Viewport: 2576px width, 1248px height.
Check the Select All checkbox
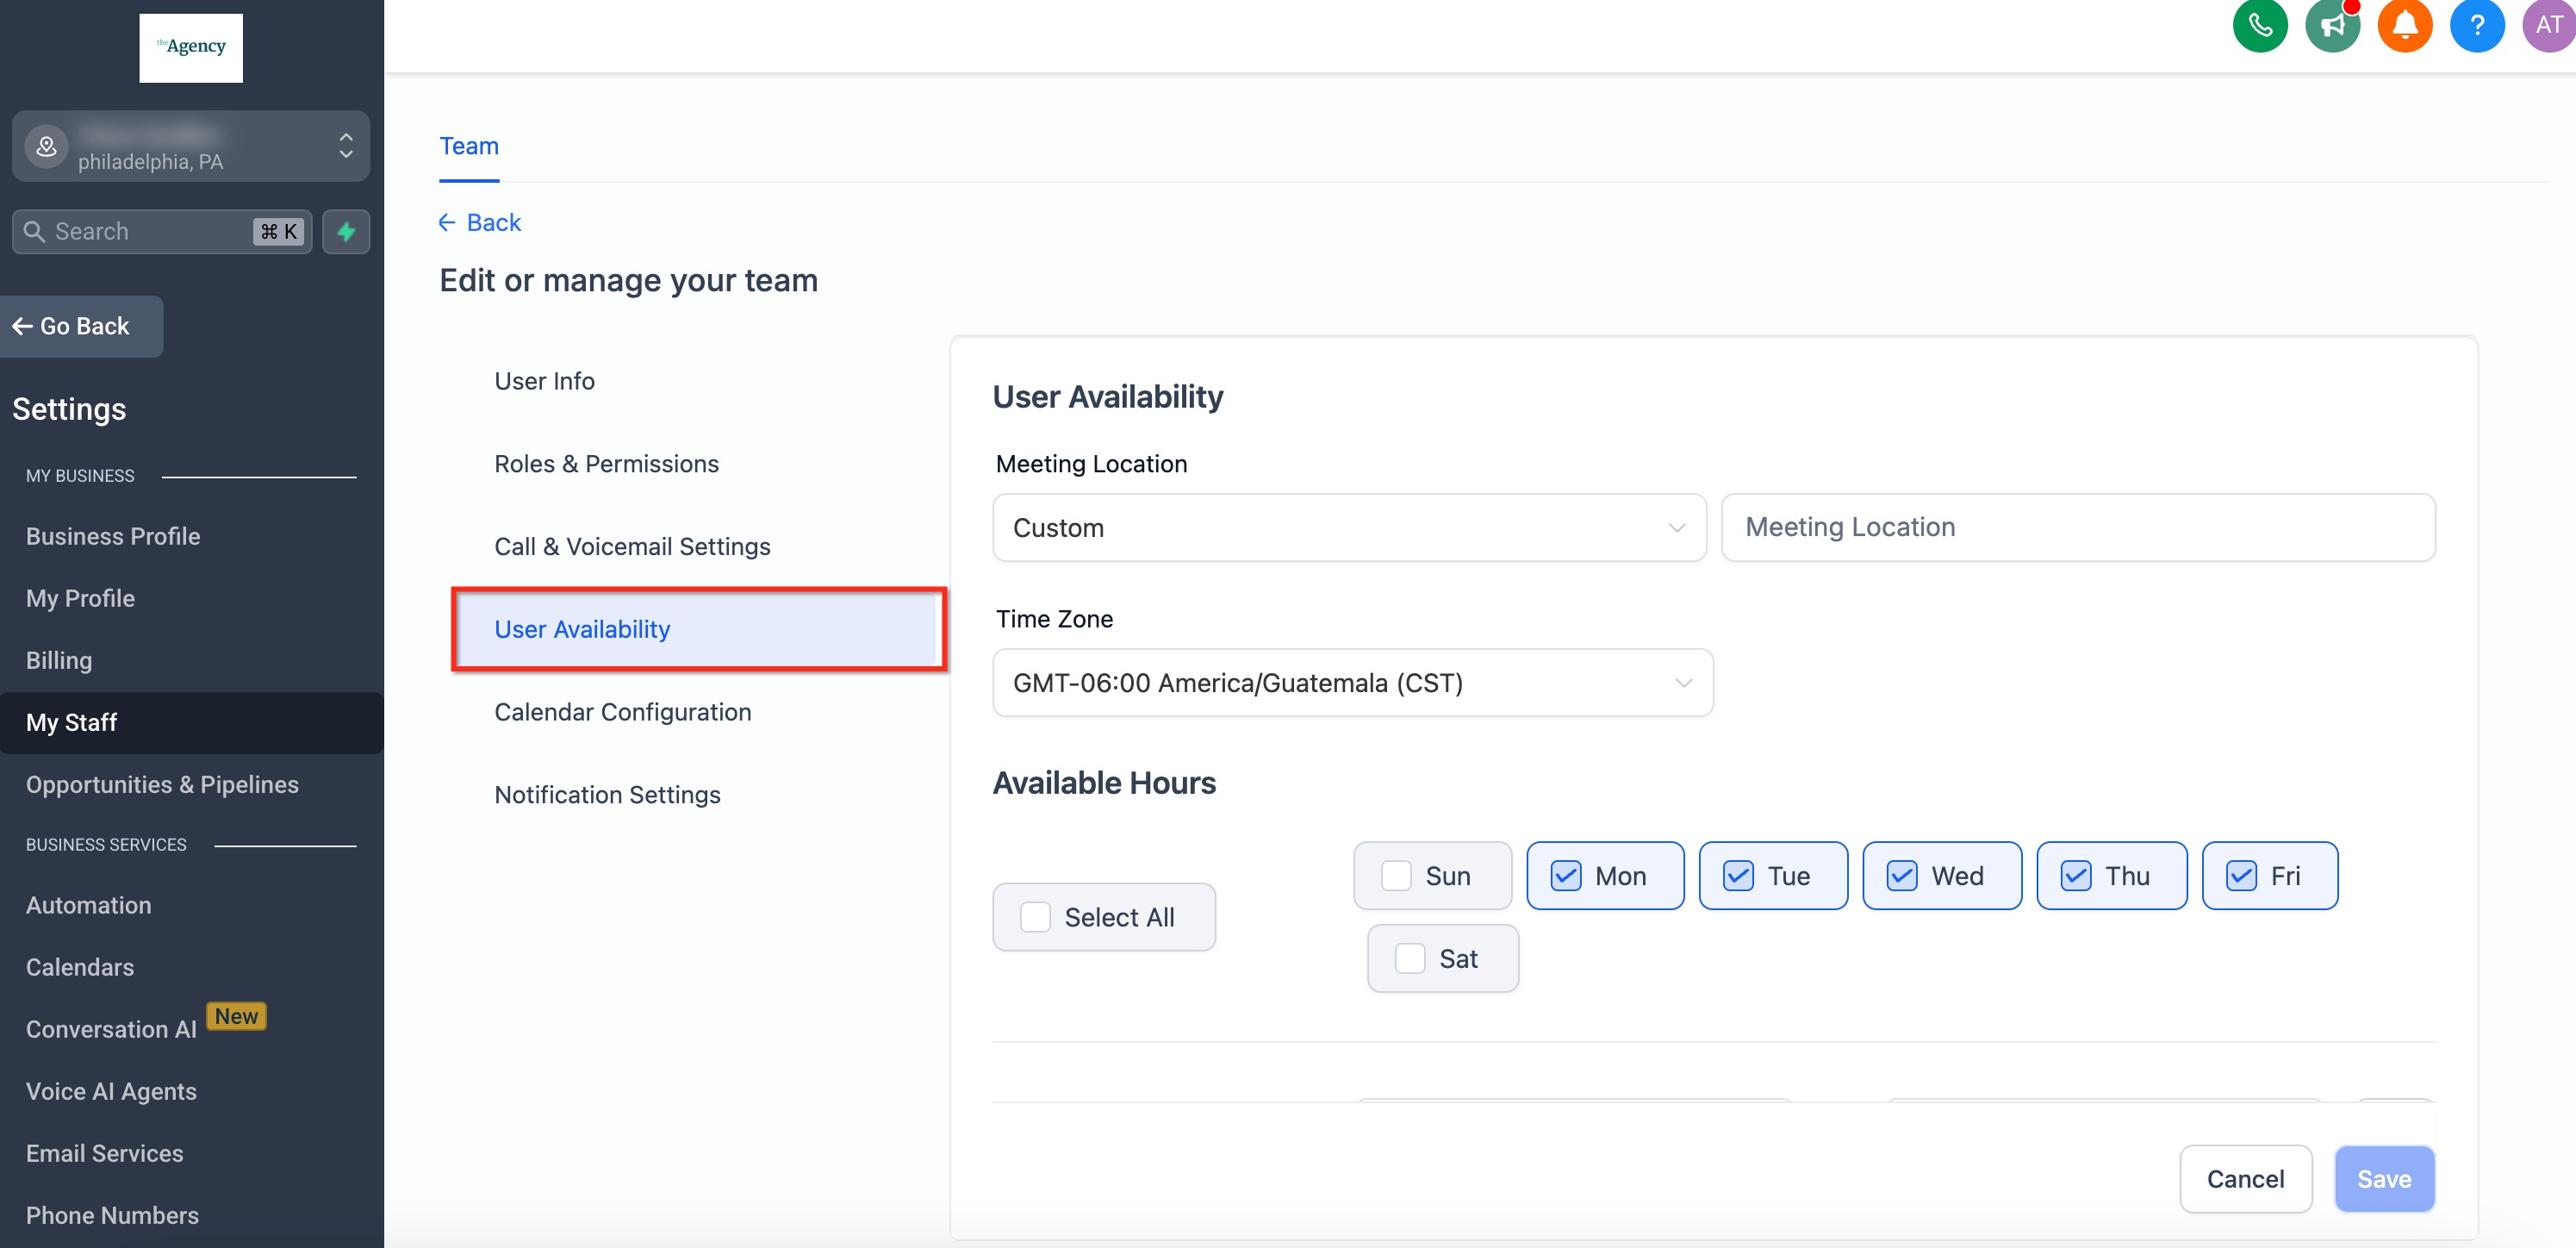pyautogui.click(x=1035, y=917)
